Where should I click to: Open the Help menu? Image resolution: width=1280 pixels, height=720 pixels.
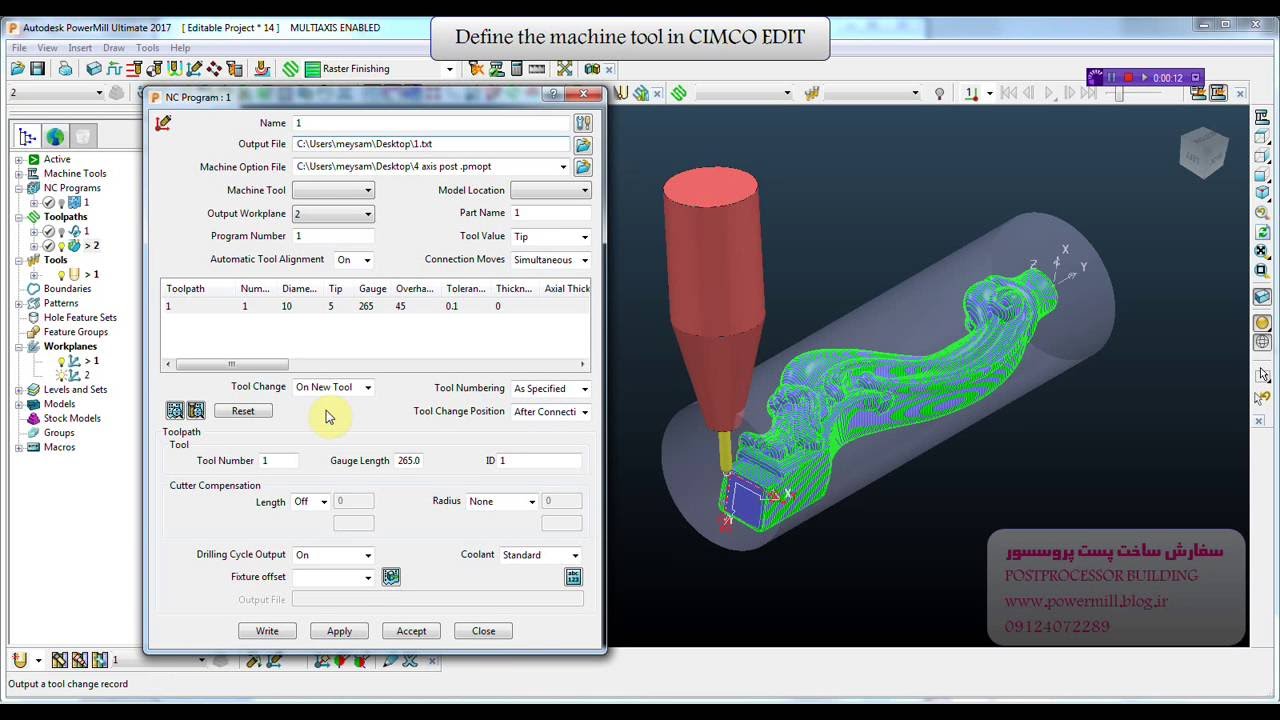tap(180, 48)
